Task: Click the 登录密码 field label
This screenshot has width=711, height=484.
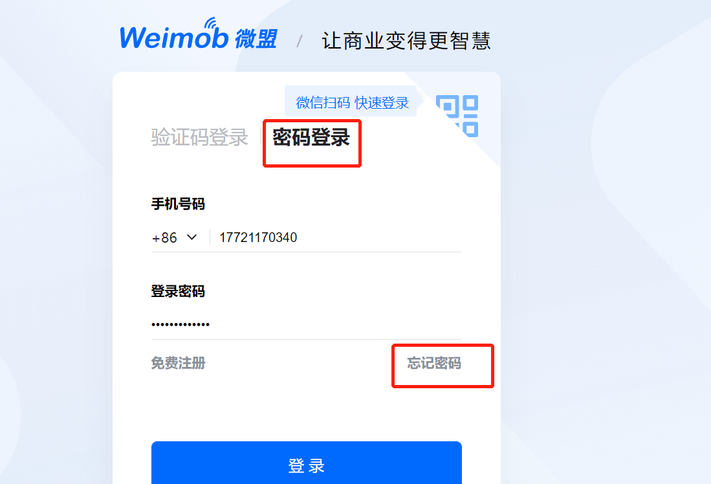Action: [178, 291]
